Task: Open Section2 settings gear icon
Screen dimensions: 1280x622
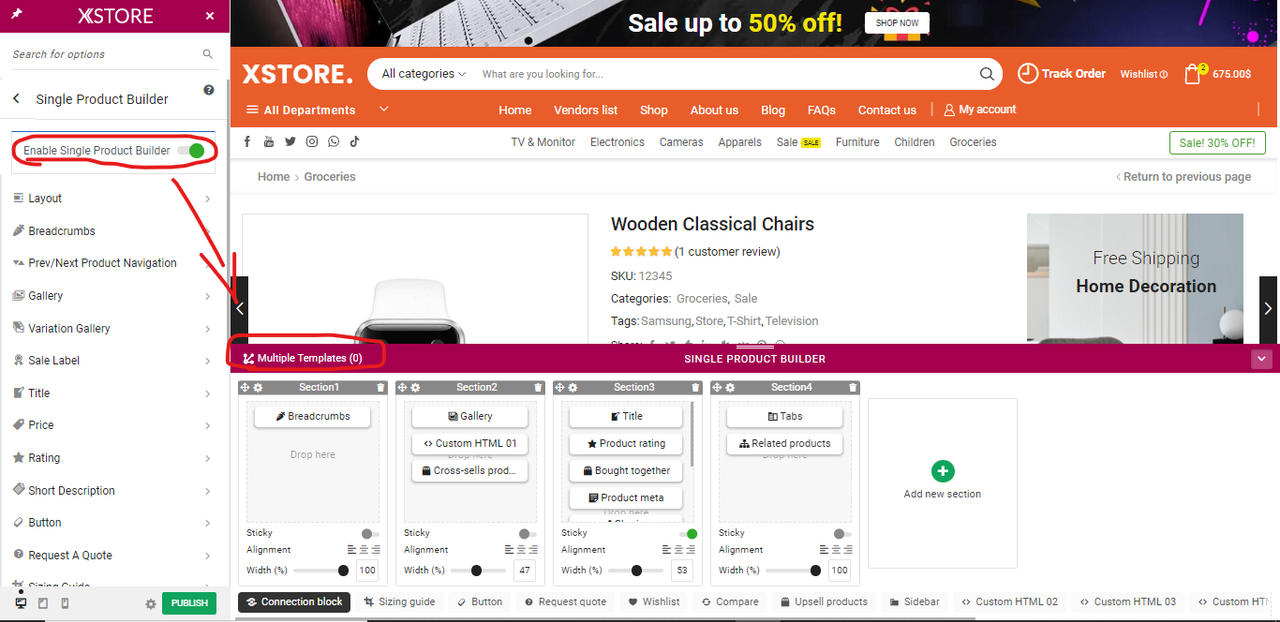Action: [x=415, y=387]
